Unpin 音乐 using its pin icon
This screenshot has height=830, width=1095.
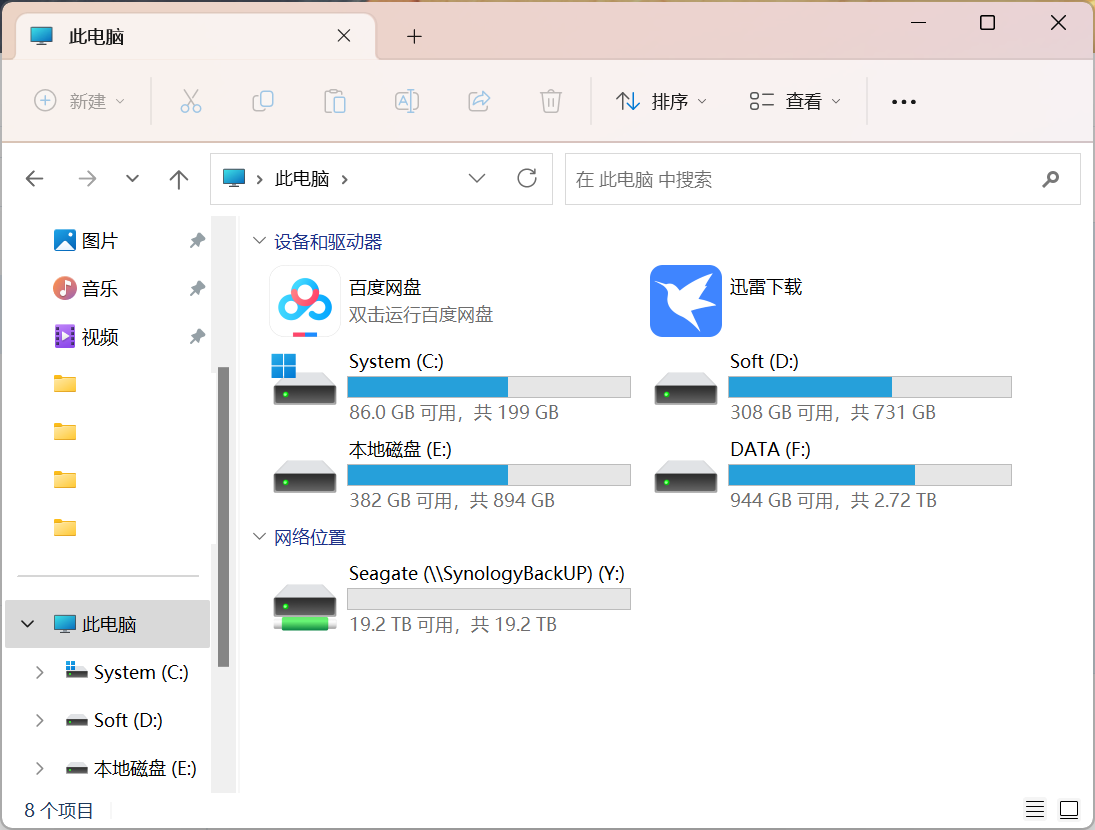198,288
